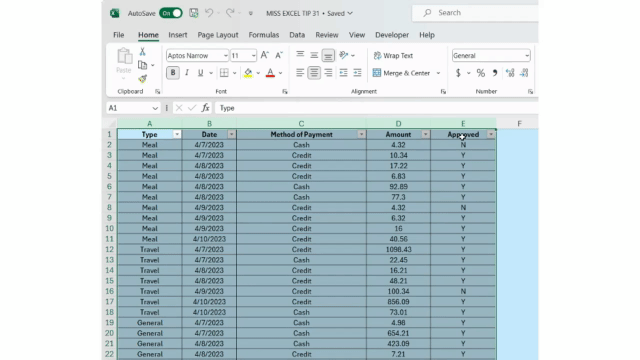The height and width of the screenshot is (360, 640).
Task: Click Wrap Text
Action: click(x=393, y=56)
